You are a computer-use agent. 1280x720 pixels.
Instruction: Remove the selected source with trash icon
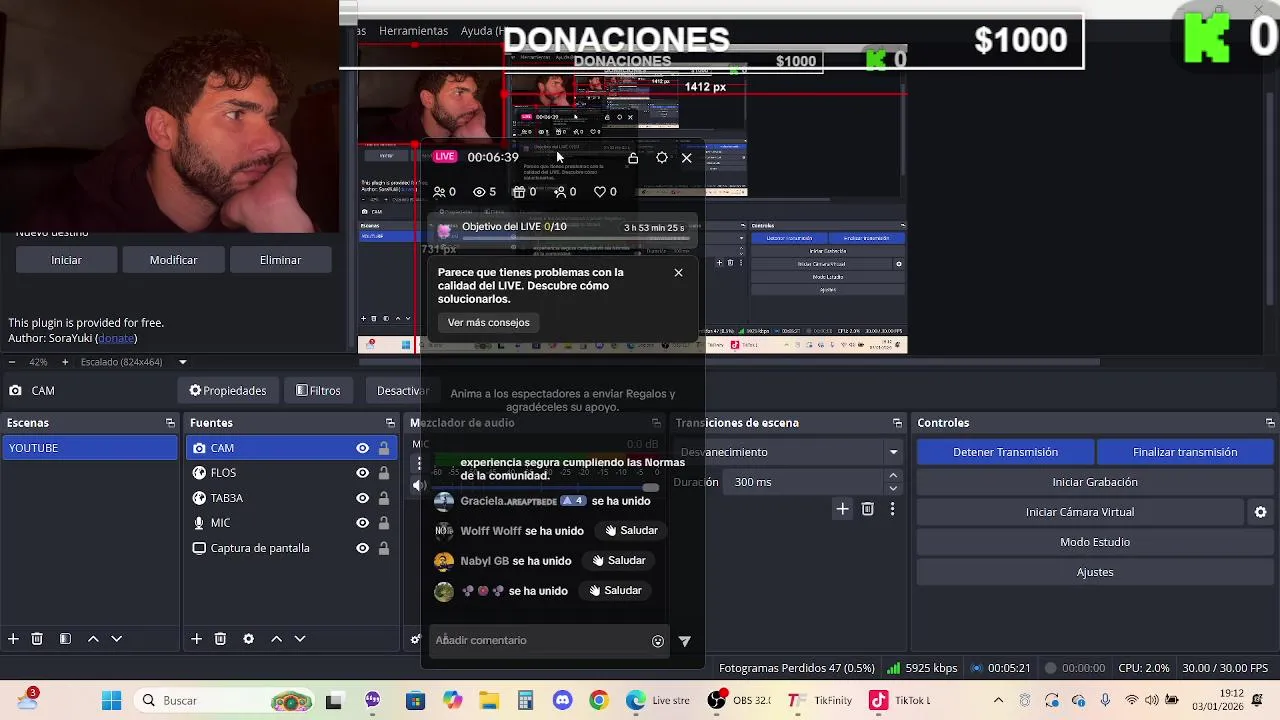[x=220, y=639]
